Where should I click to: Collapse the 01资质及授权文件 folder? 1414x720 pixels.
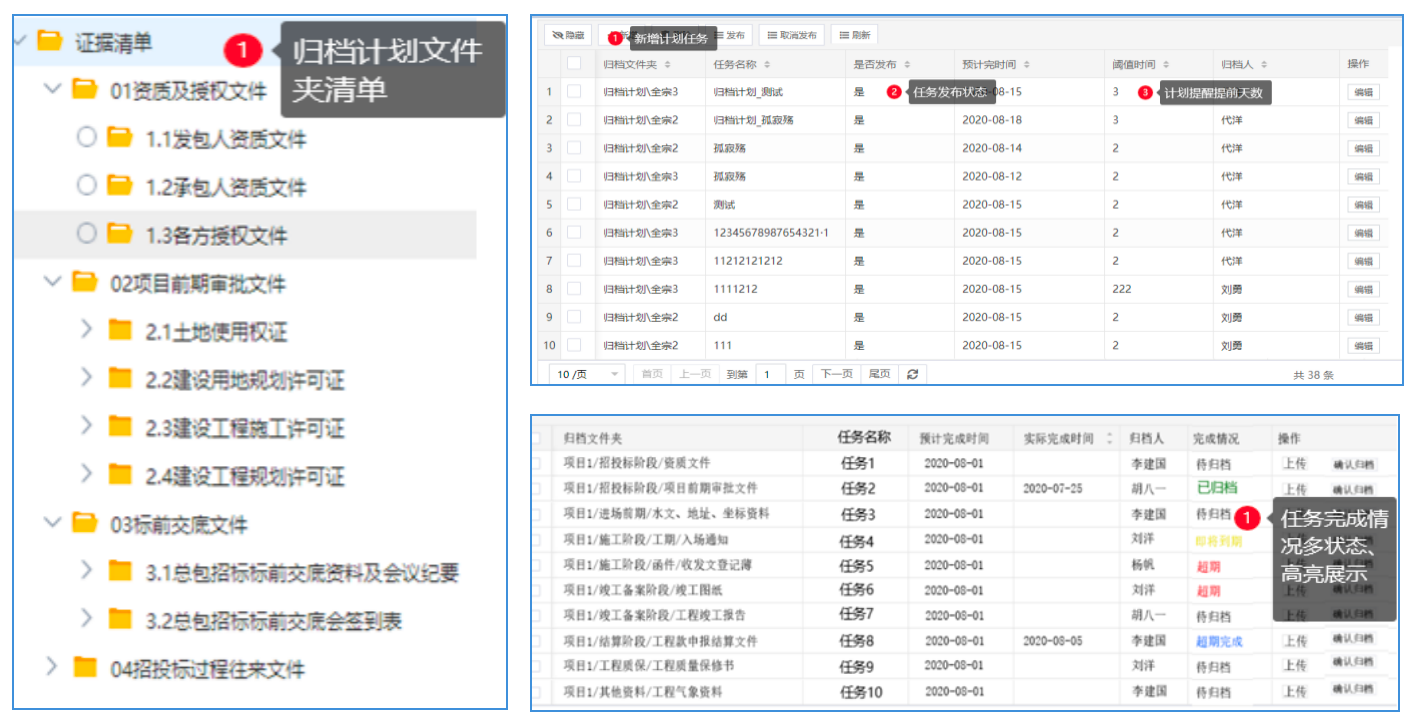[x=52, y=90]
